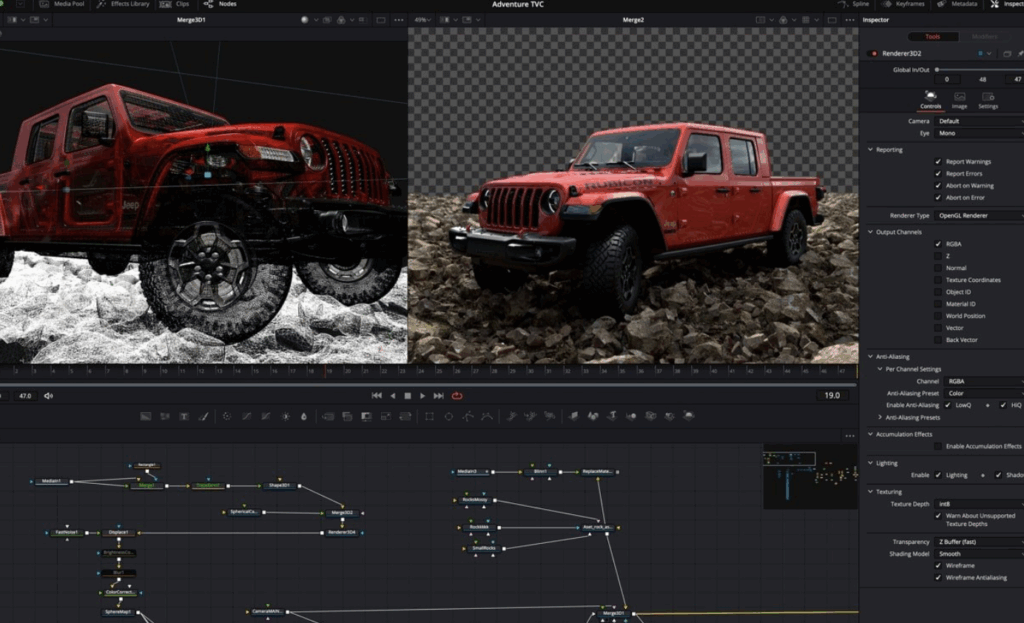Open node editor options three-dot menu
The width and height of the screenshot is (1024, 623).
tap(850, 436)
